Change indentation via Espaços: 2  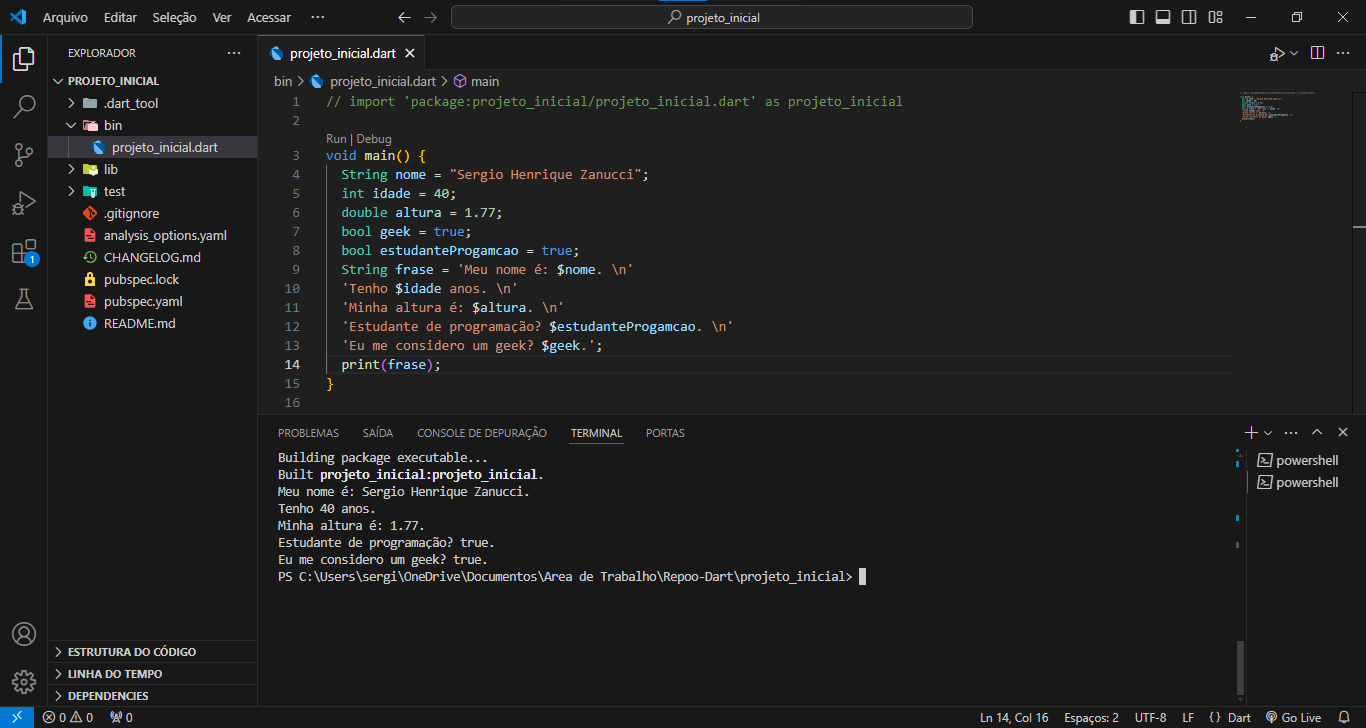click(x=1091, y=717)
